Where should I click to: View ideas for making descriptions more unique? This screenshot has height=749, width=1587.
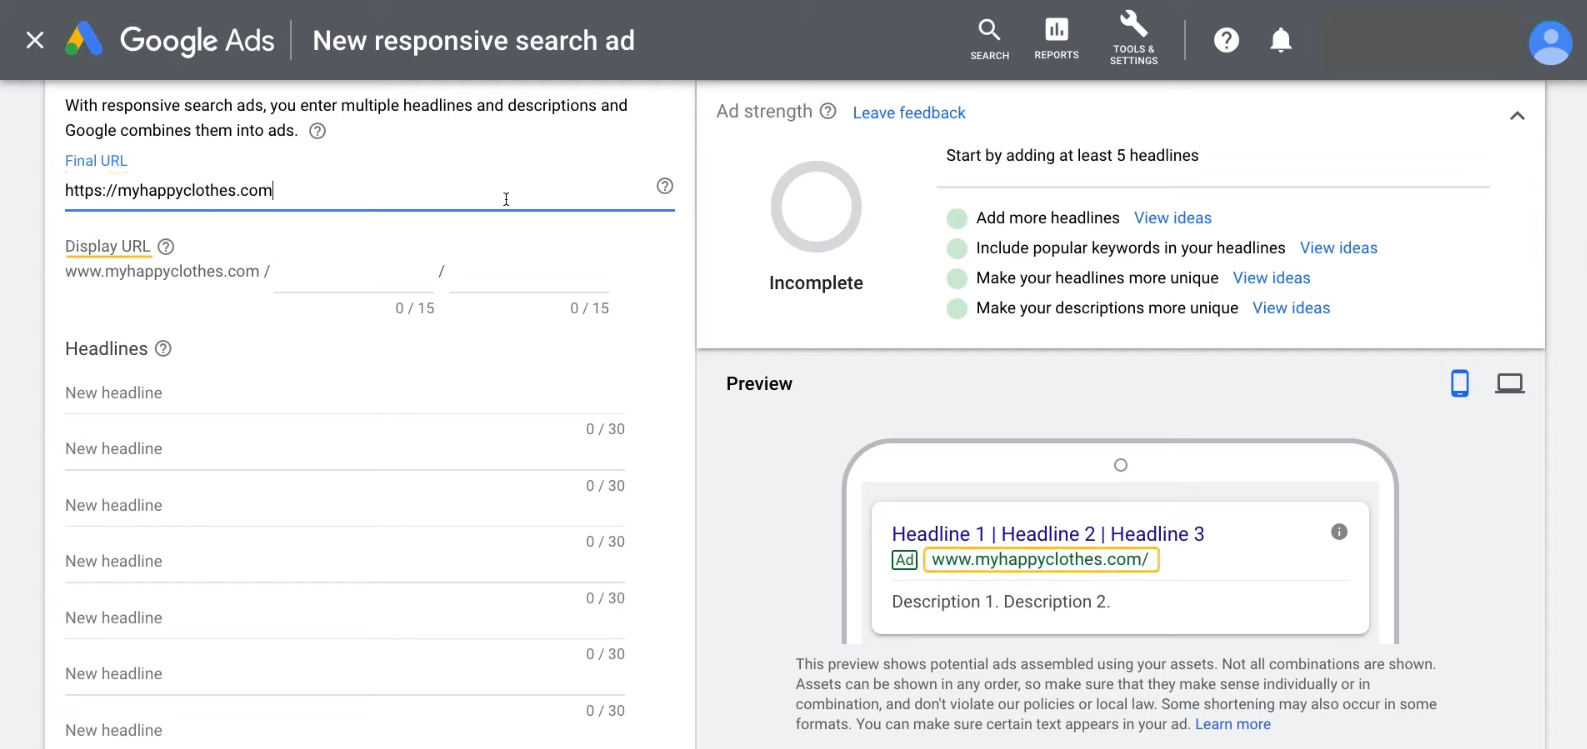click(1291, 308)
